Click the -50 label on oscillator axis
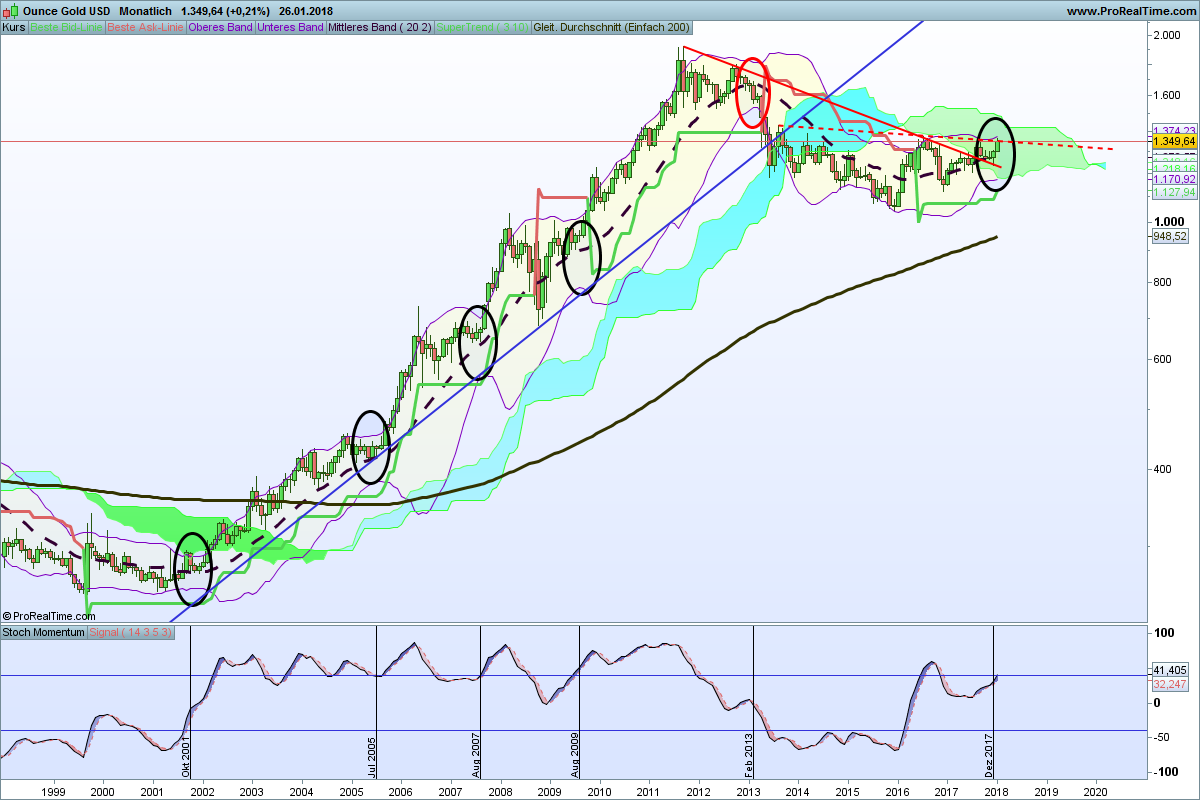Viewport: 1200px width, 800px height. (x=1163, y=738)
